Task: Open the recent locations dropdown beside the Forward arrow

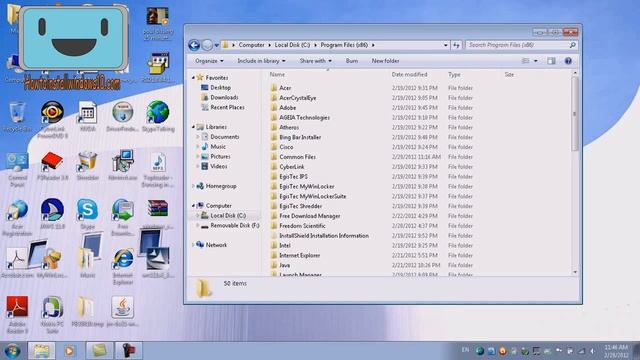Action: [217, 45]
